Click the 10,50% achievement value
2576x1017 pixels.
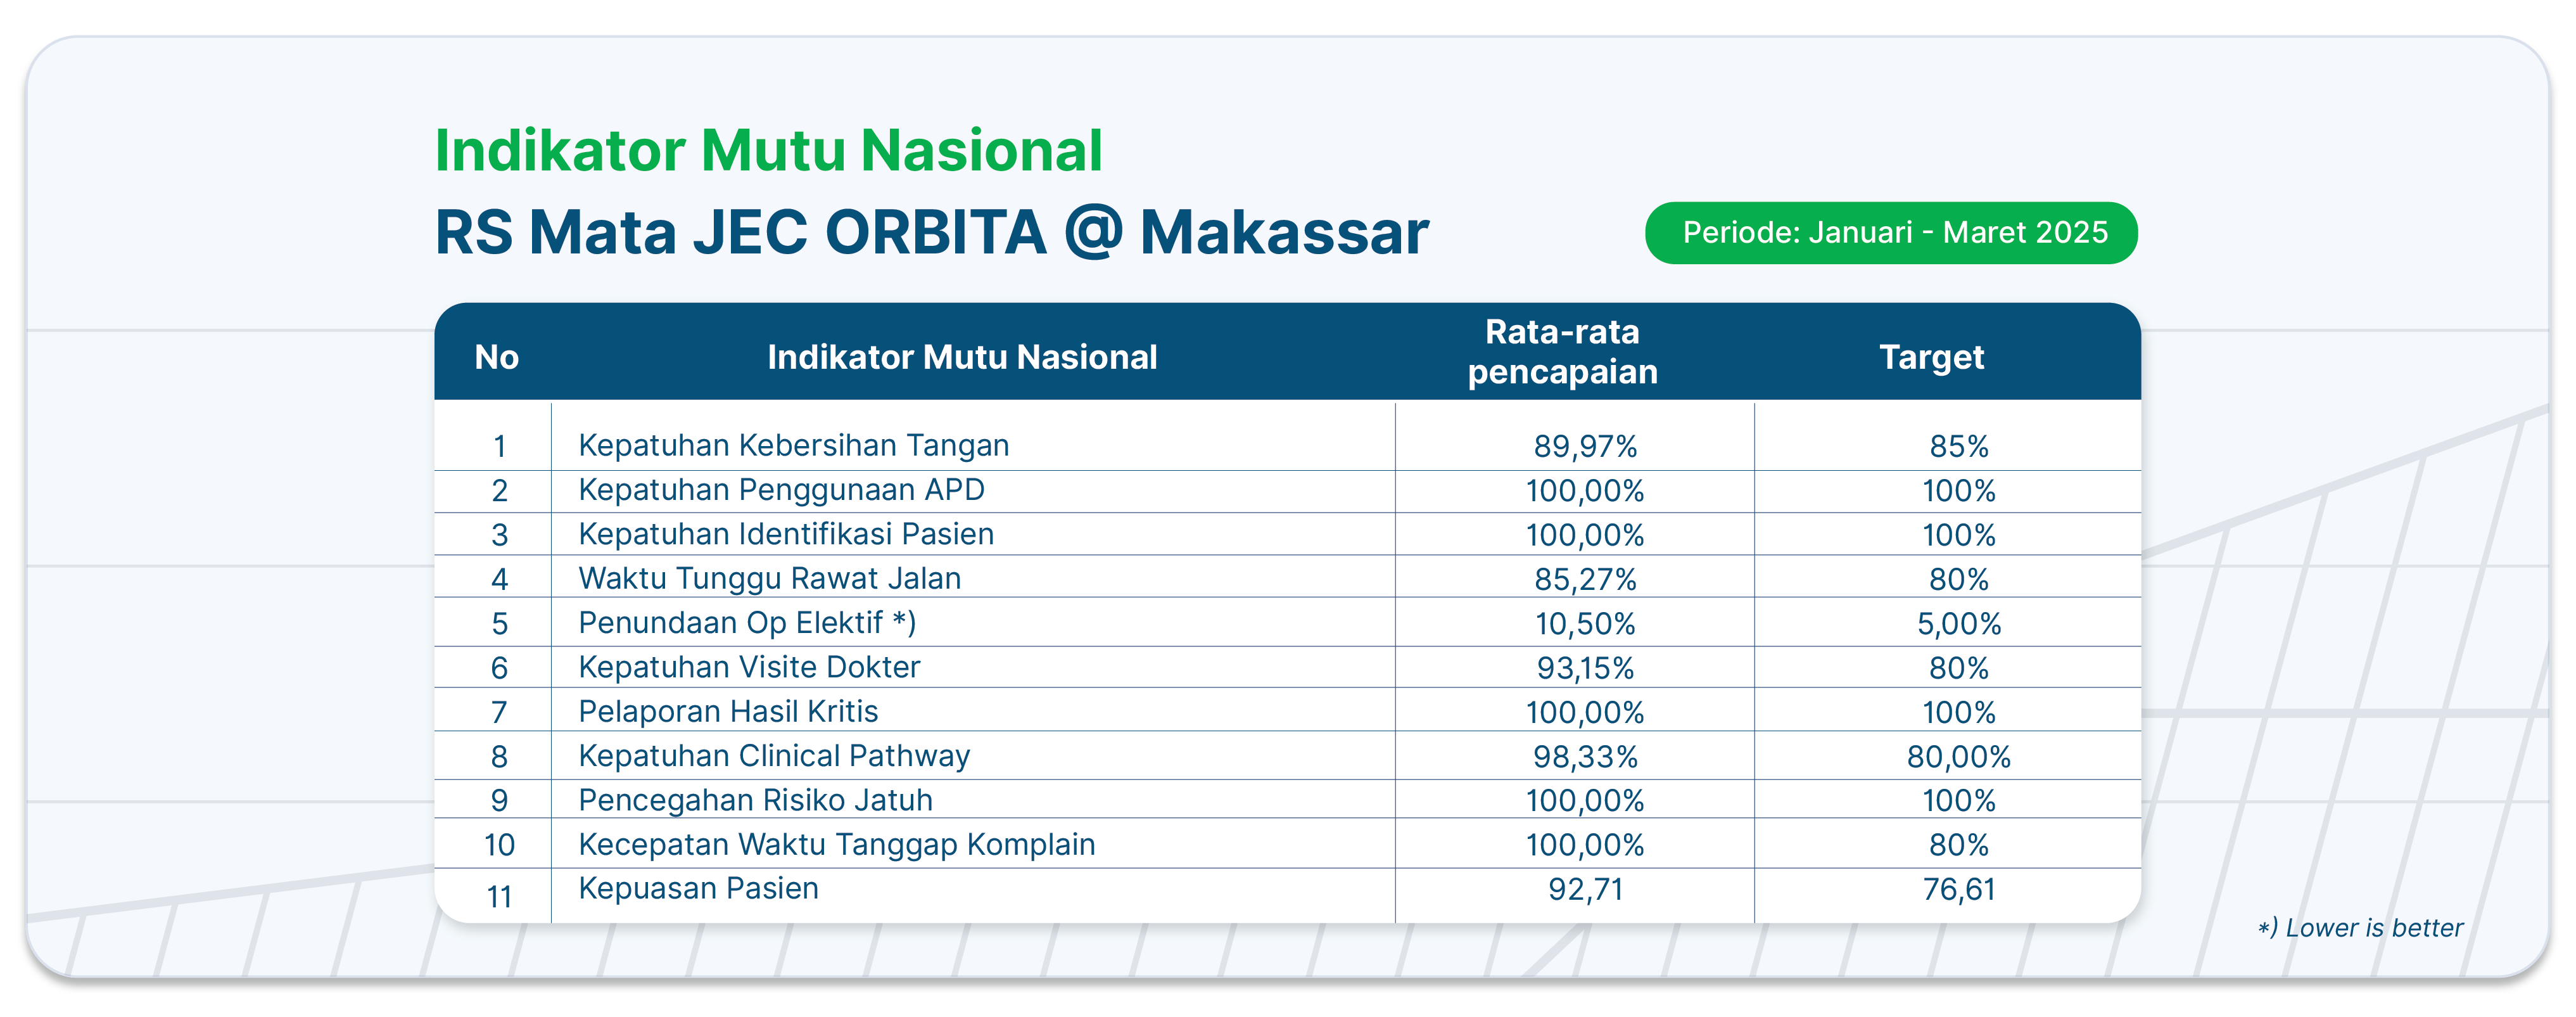1585,624
